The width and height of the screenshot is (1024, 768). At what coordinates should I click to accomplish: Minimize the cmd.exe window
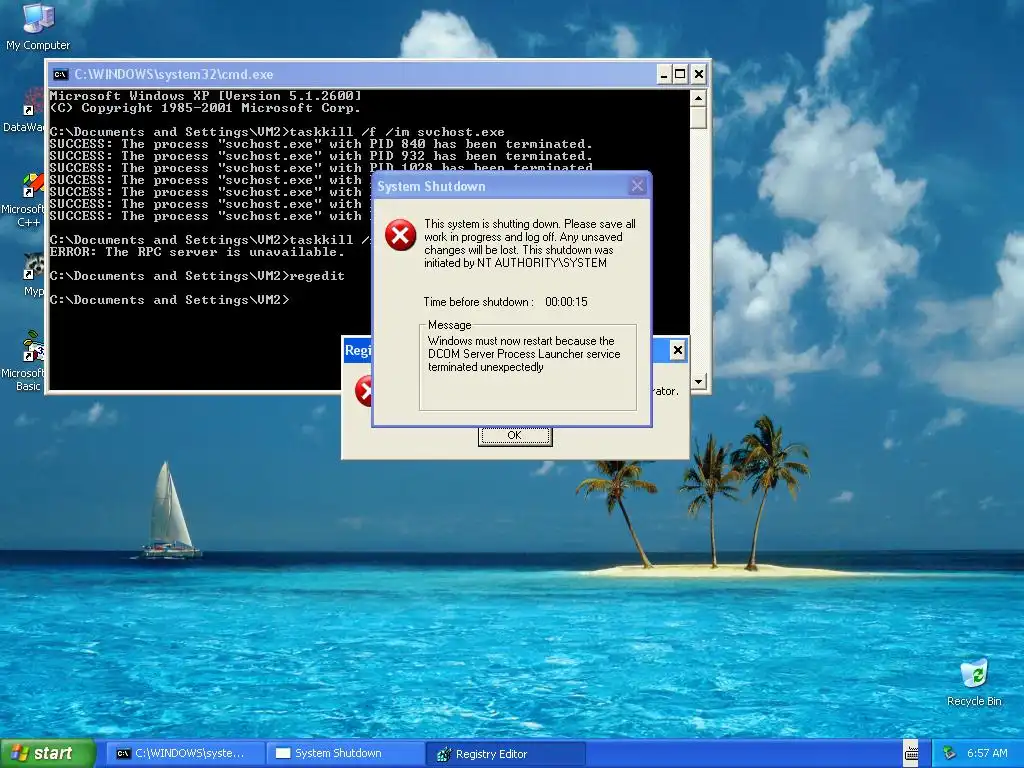click(x=664, y=74)
